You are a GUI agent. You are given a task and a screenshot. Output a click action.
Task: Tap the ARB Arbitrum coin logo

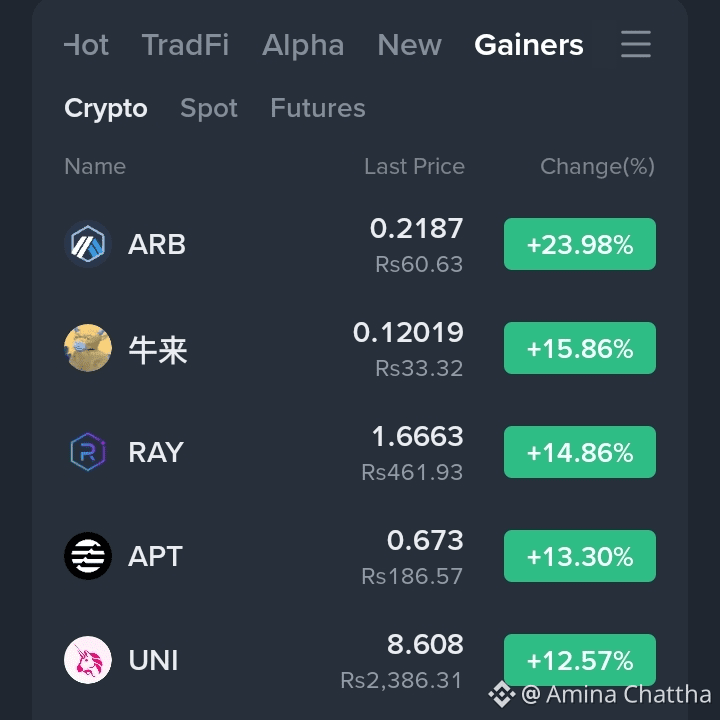(x=88, y=244)
